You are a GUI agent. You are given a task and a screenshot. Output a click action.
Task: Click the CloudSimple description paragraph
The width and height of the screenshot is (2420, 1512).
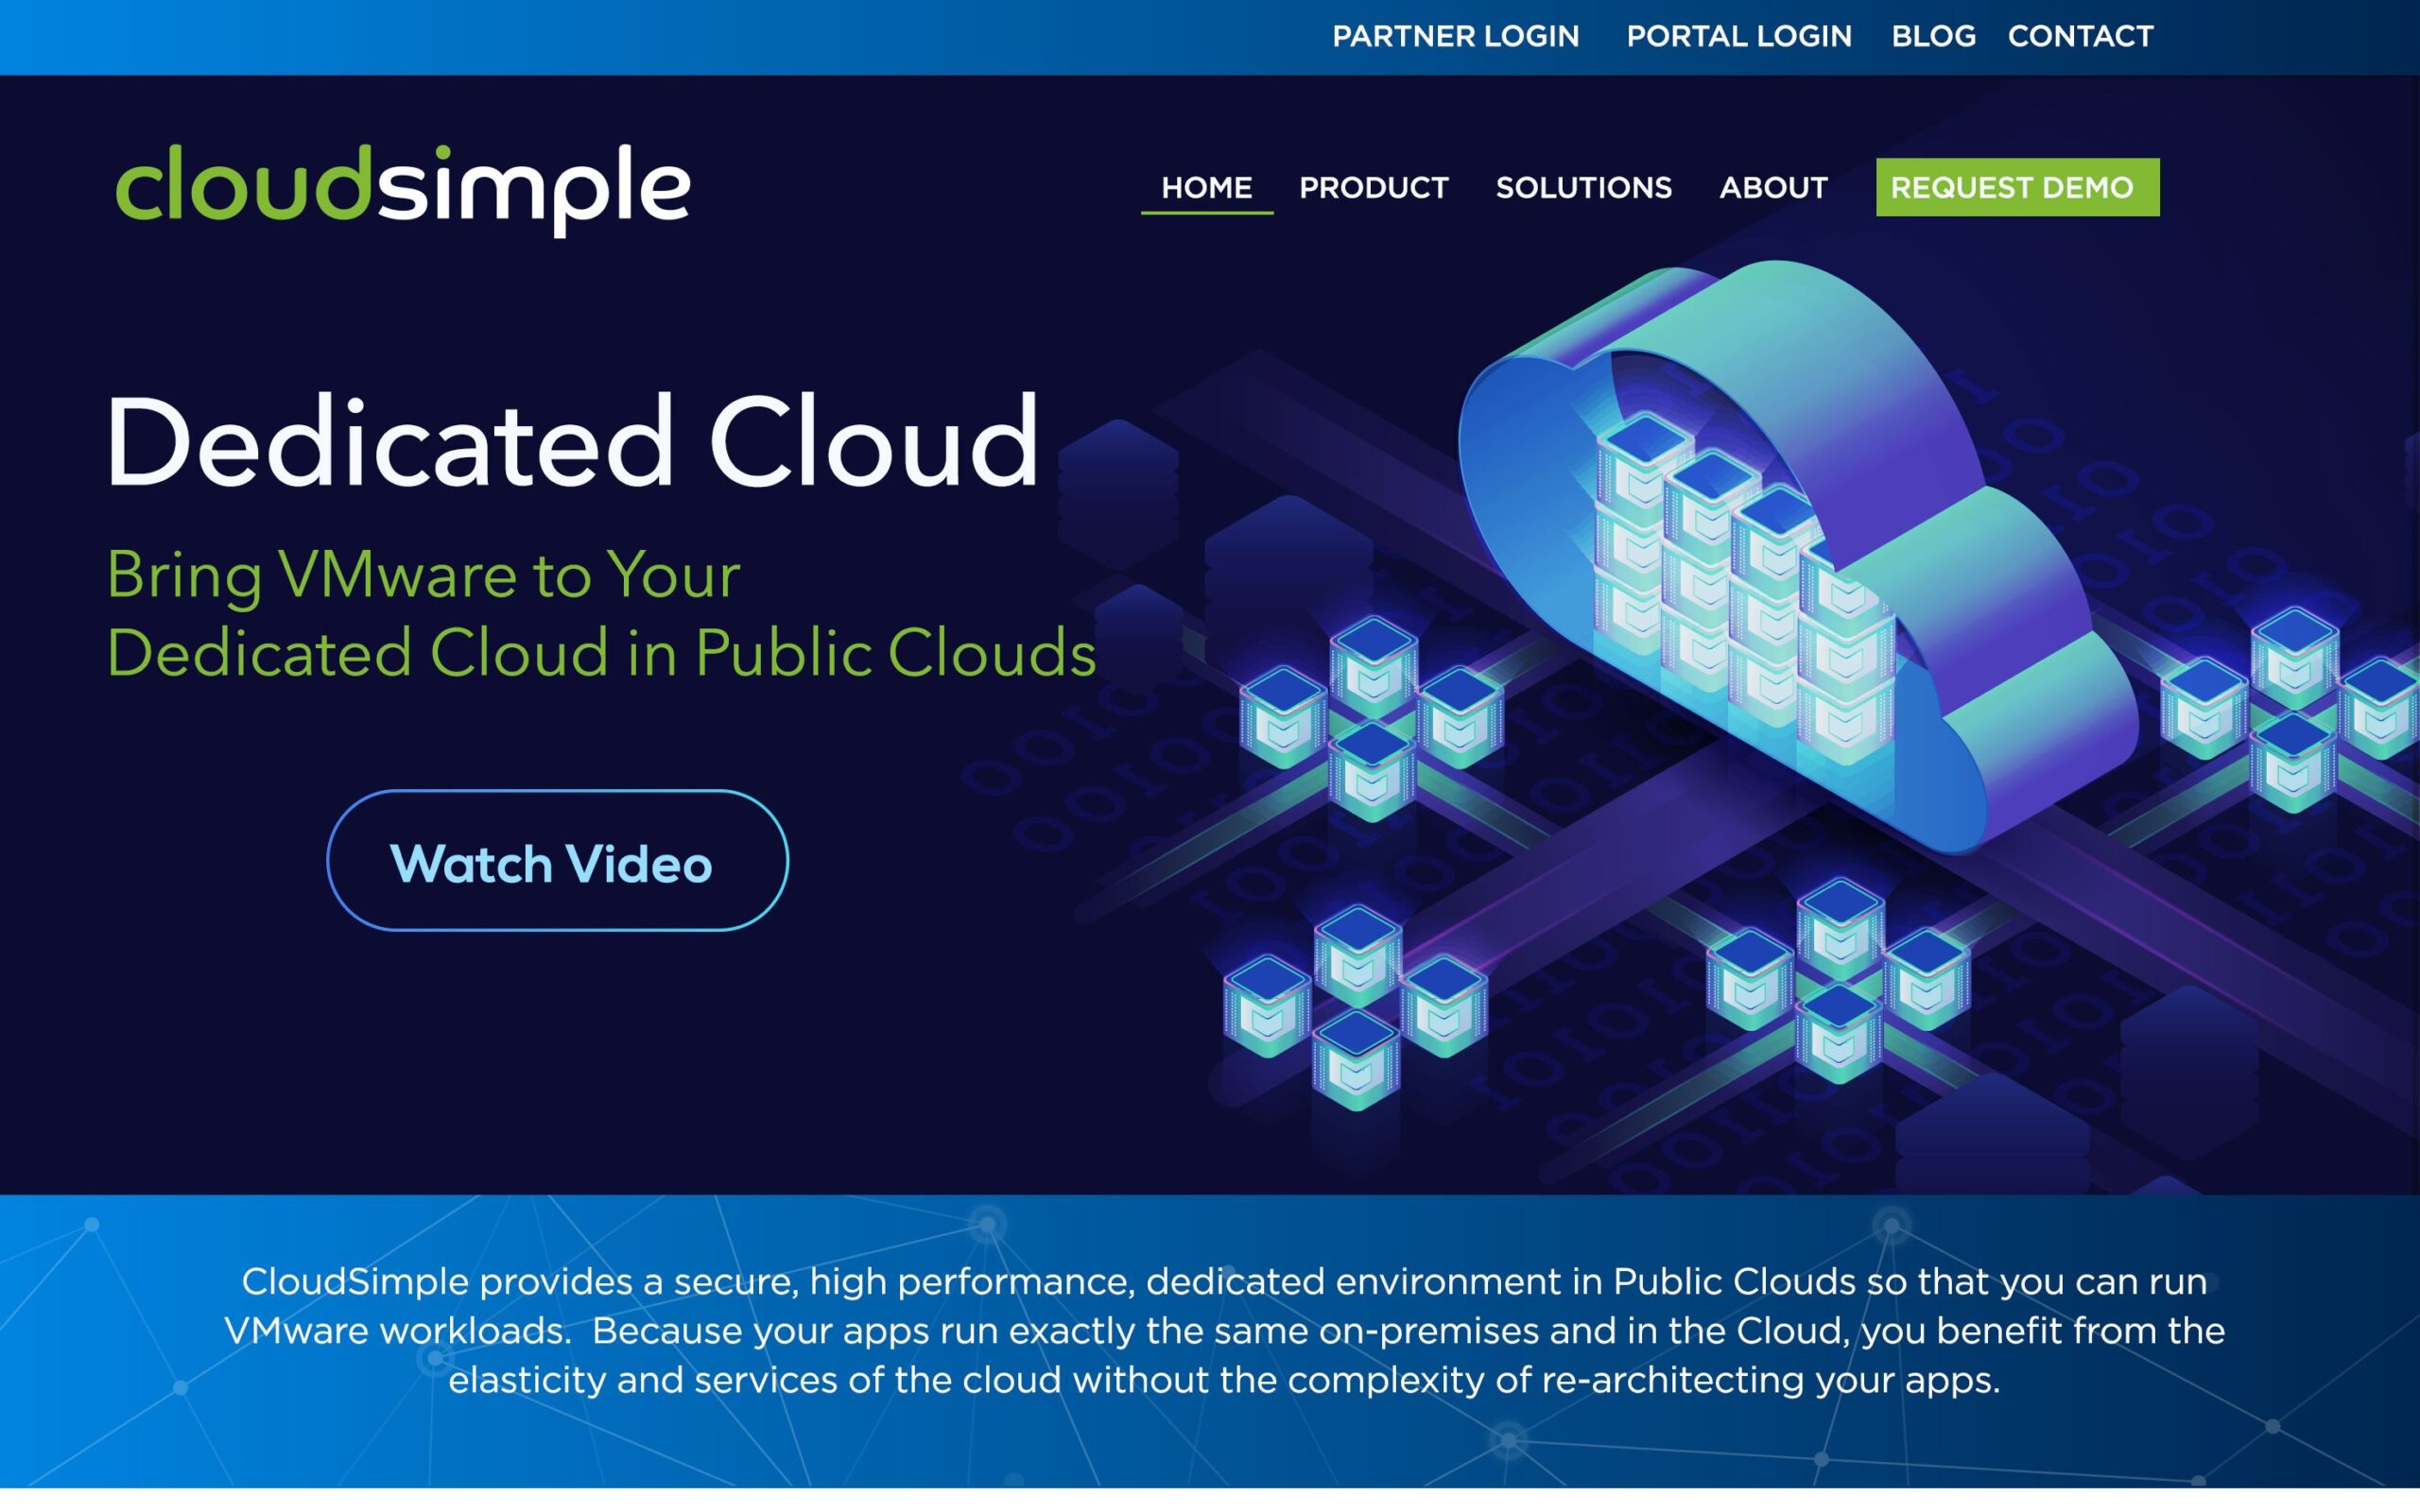coord(1224,1331)
